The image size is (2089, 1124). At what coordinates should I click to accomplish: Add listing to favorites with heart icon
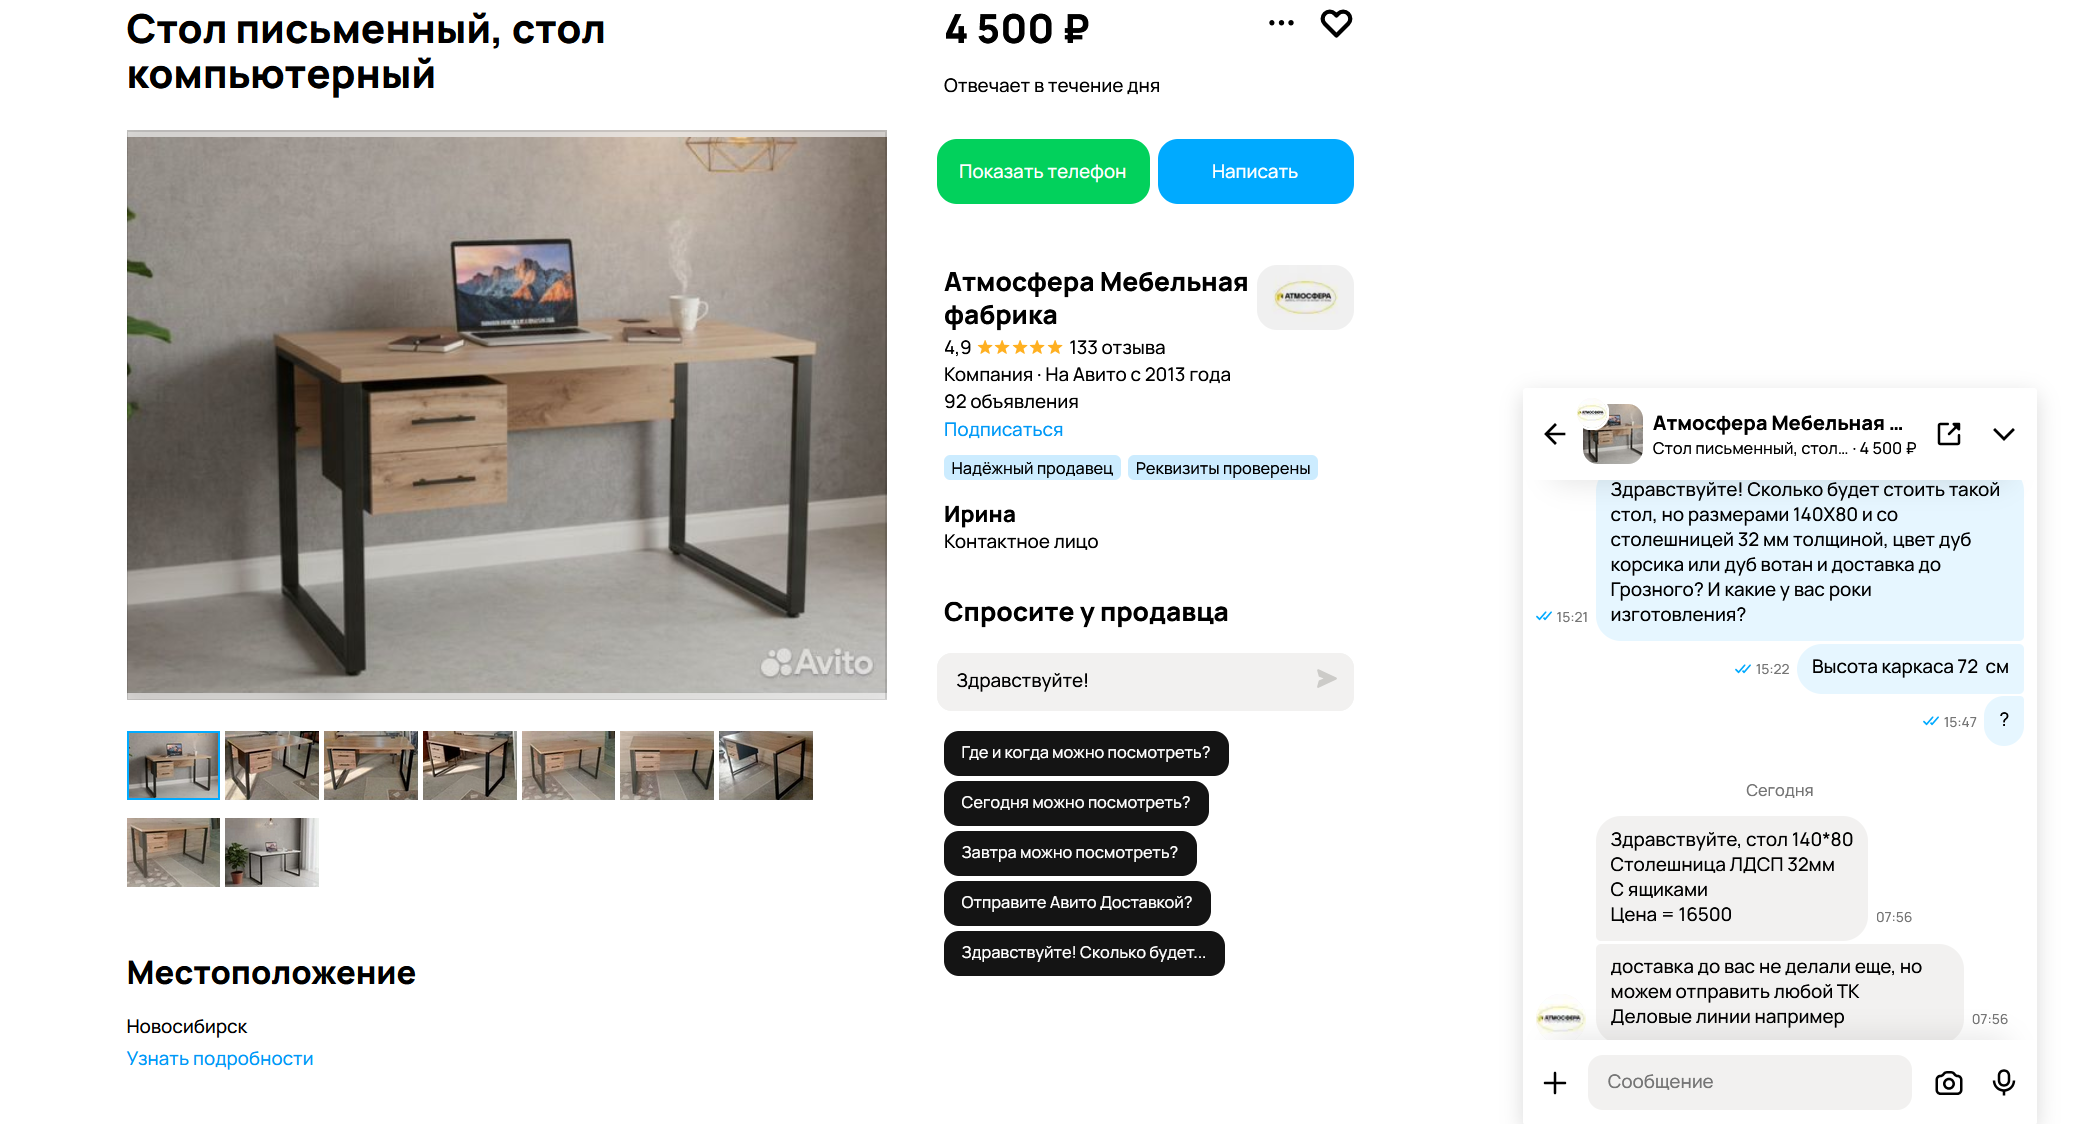[1336, 23]
